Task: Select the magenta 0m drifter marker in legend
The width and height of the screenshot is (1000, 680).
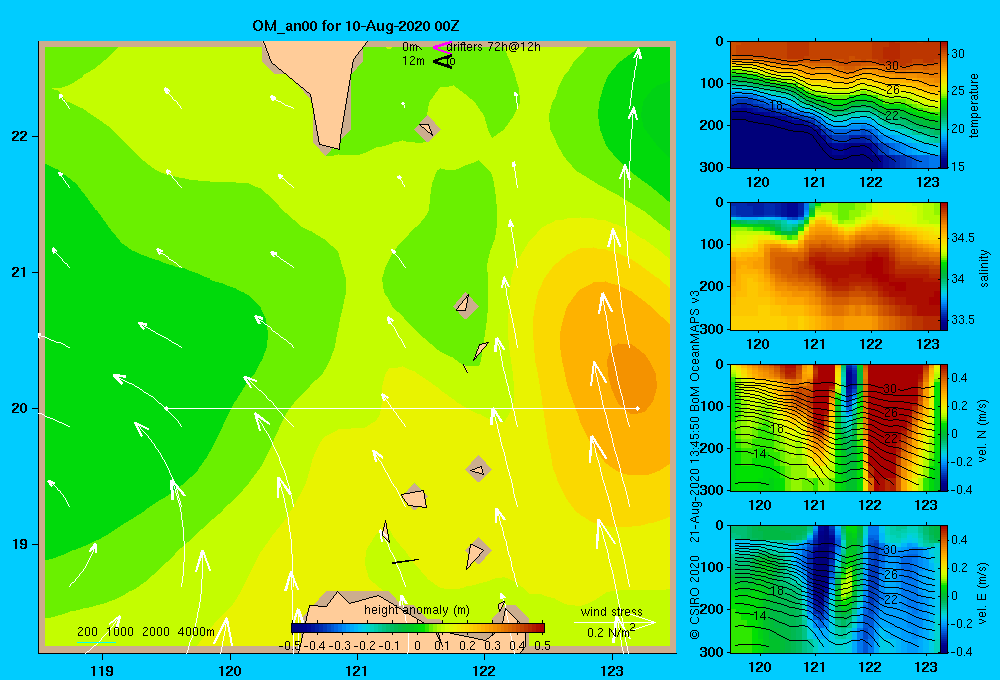Action: pyautogui.click(x=442, y=47)
